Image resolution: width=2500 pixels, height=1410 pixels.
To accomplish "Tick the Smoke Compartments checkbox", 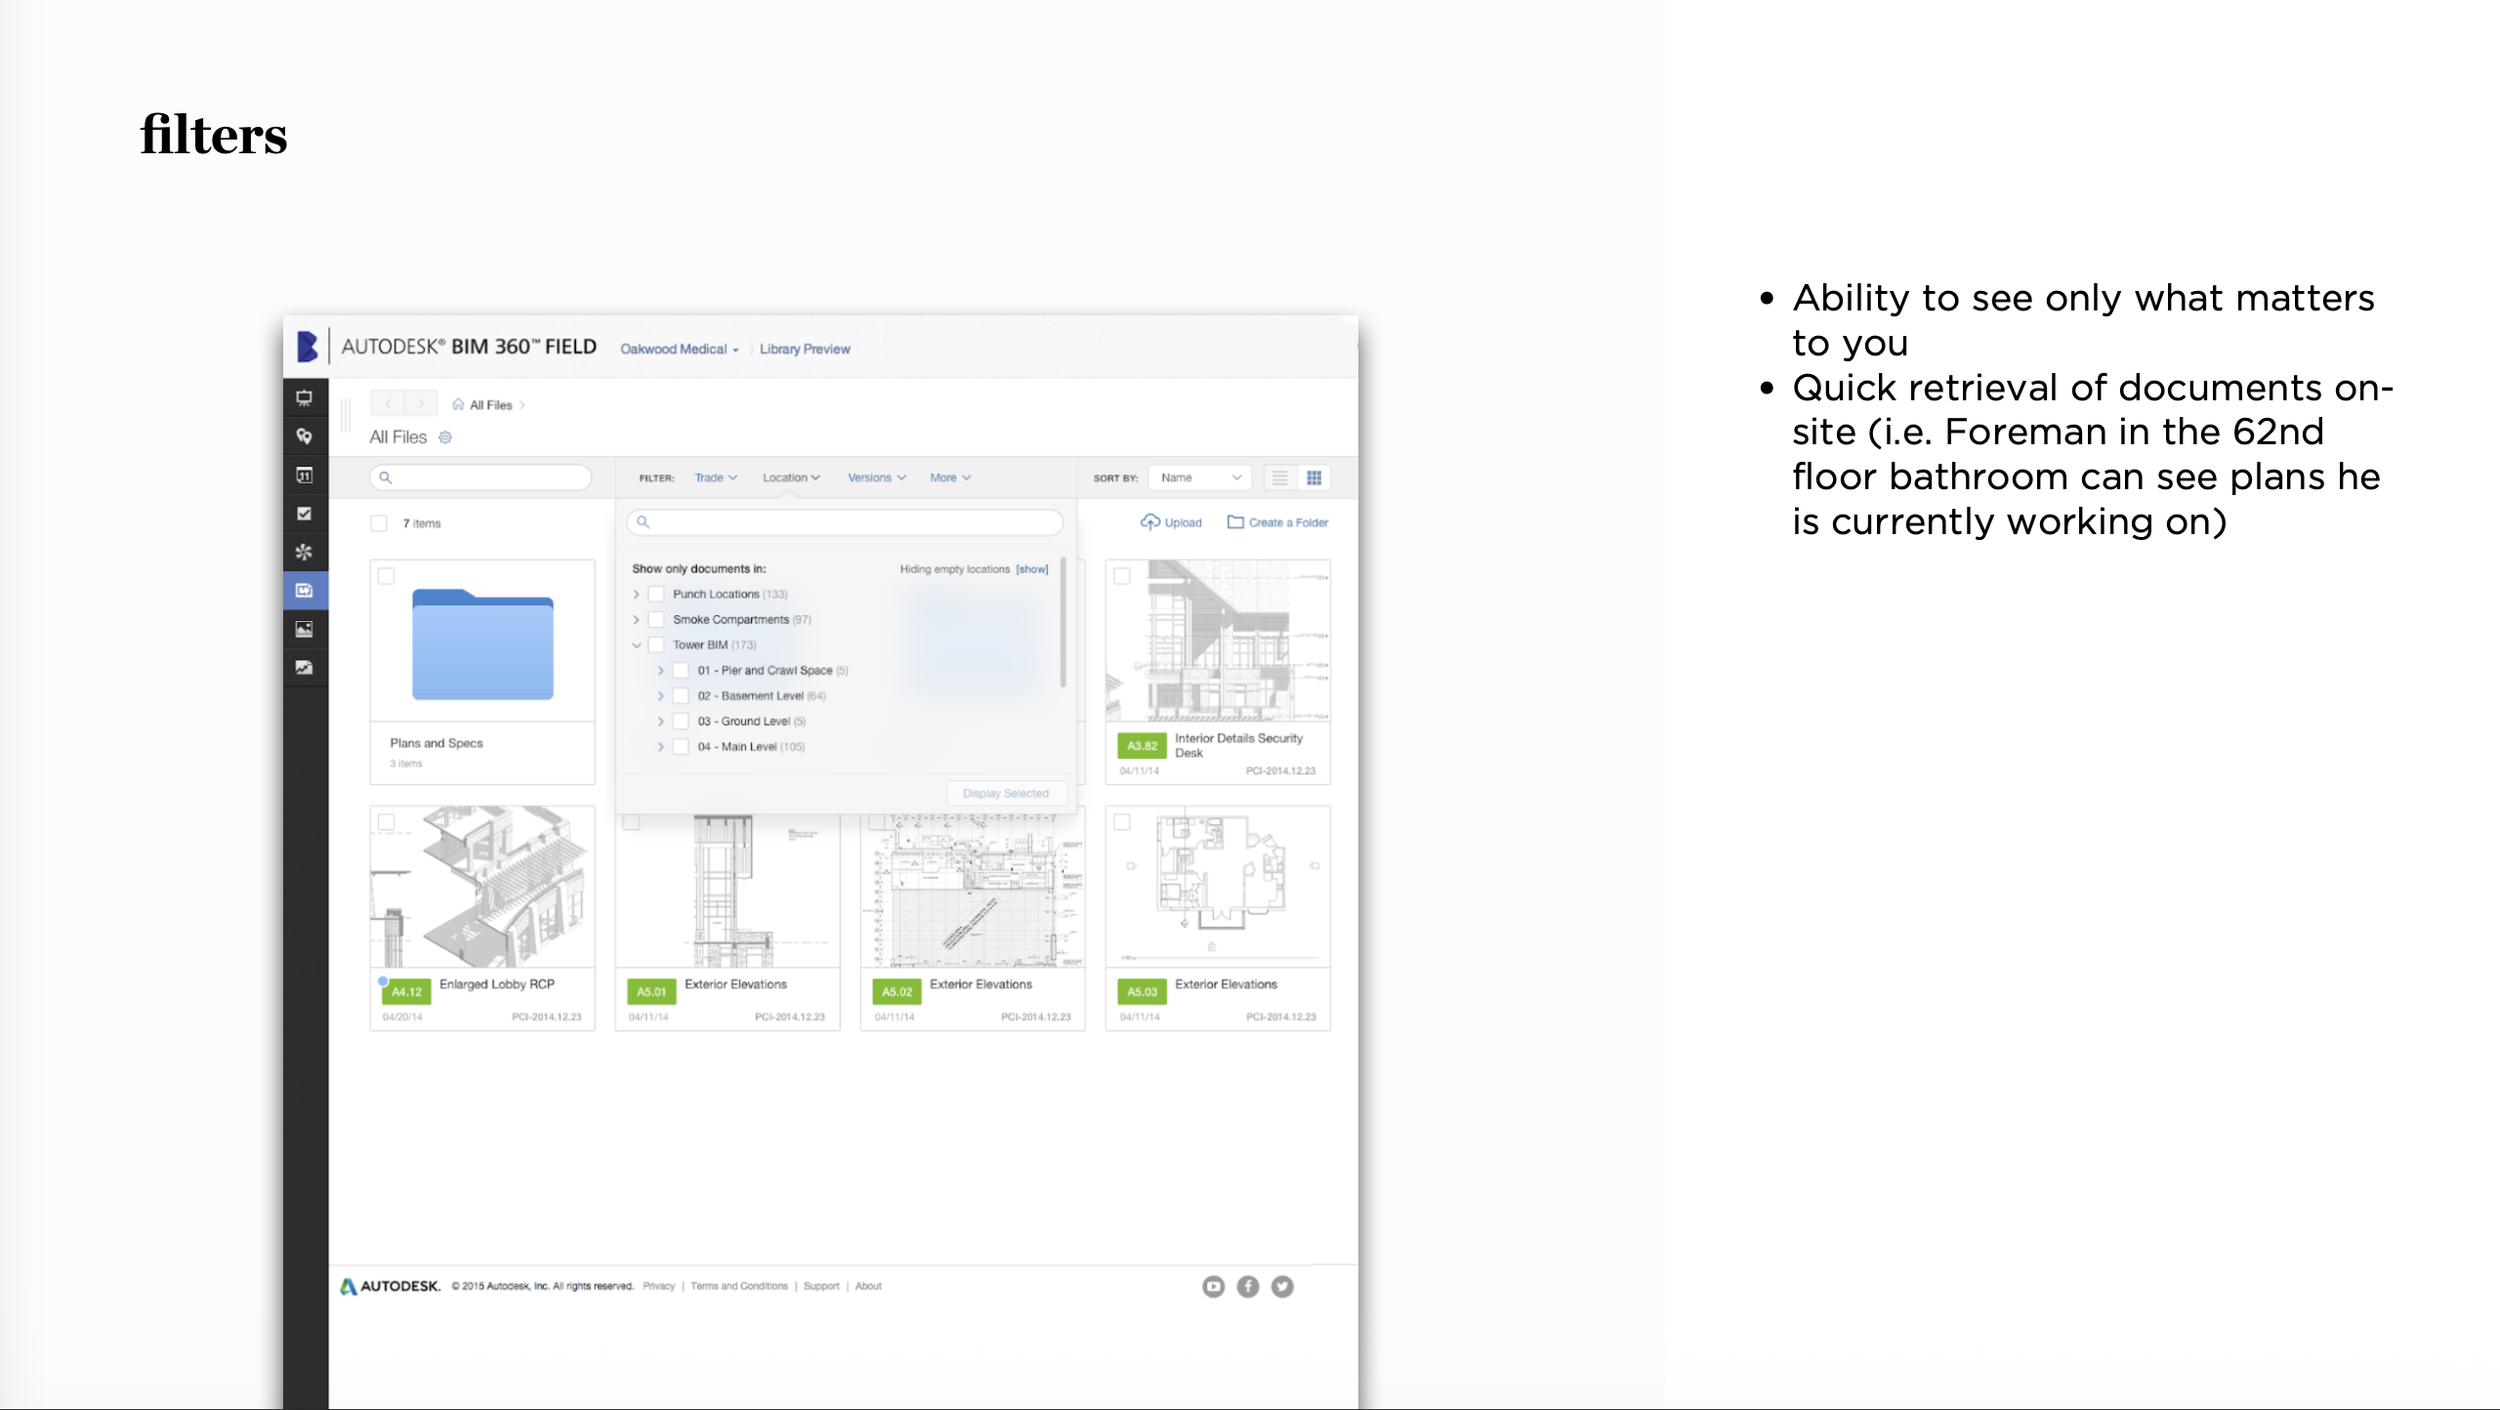I will (x=656, y=619).
